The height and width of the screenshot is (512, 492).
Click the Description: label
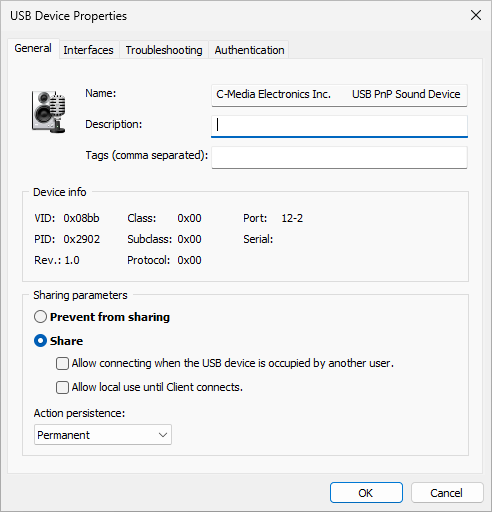114,124
